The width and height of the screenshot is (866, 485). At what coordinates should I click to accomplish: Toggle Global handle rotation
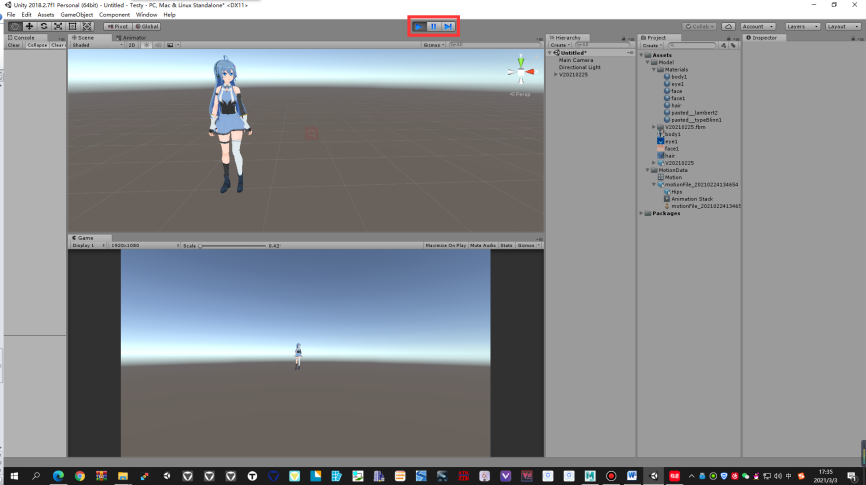tap(147, 27)
